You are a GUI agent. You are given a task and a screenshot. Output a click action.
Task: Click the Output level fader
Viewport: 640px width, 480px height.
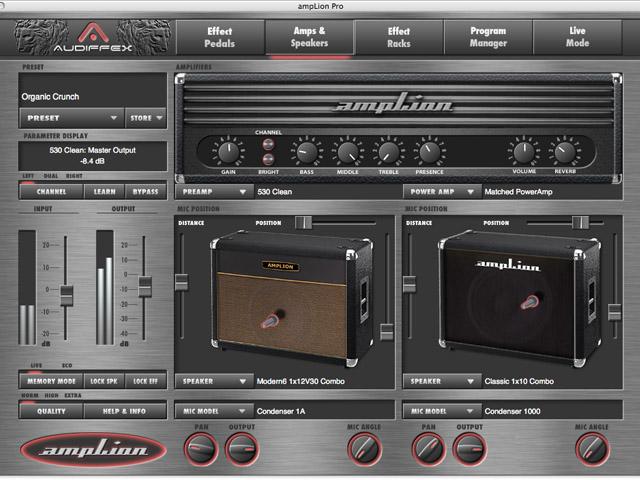(145, 286)
